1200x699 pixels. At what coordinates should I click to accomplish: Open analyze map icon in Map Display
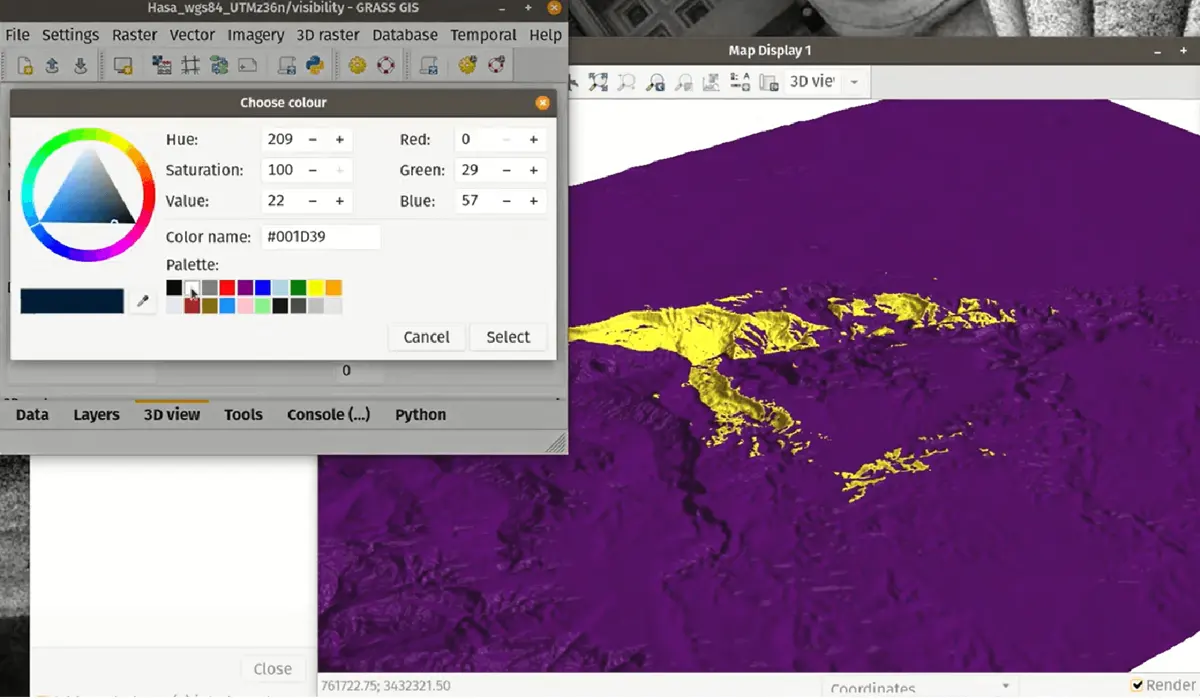click(x=713, y=82)
